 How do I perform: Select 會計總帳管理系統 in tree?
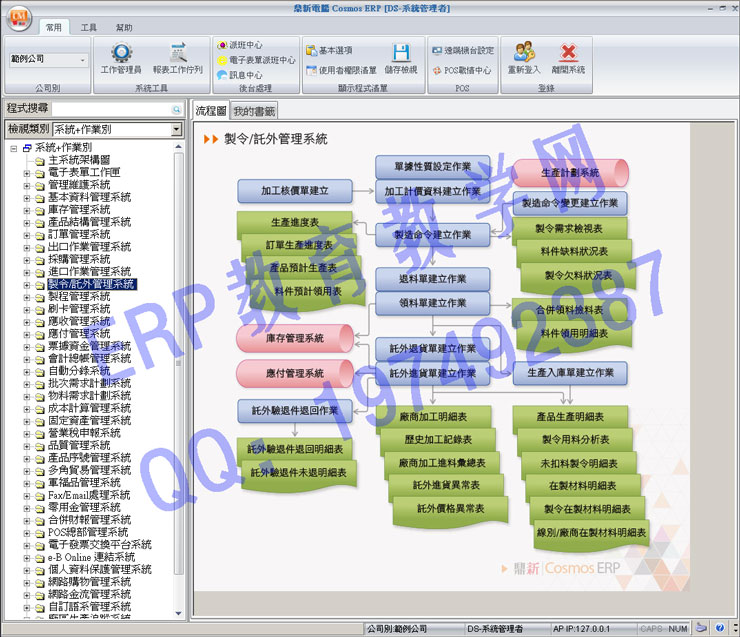[x=89, y=359]
